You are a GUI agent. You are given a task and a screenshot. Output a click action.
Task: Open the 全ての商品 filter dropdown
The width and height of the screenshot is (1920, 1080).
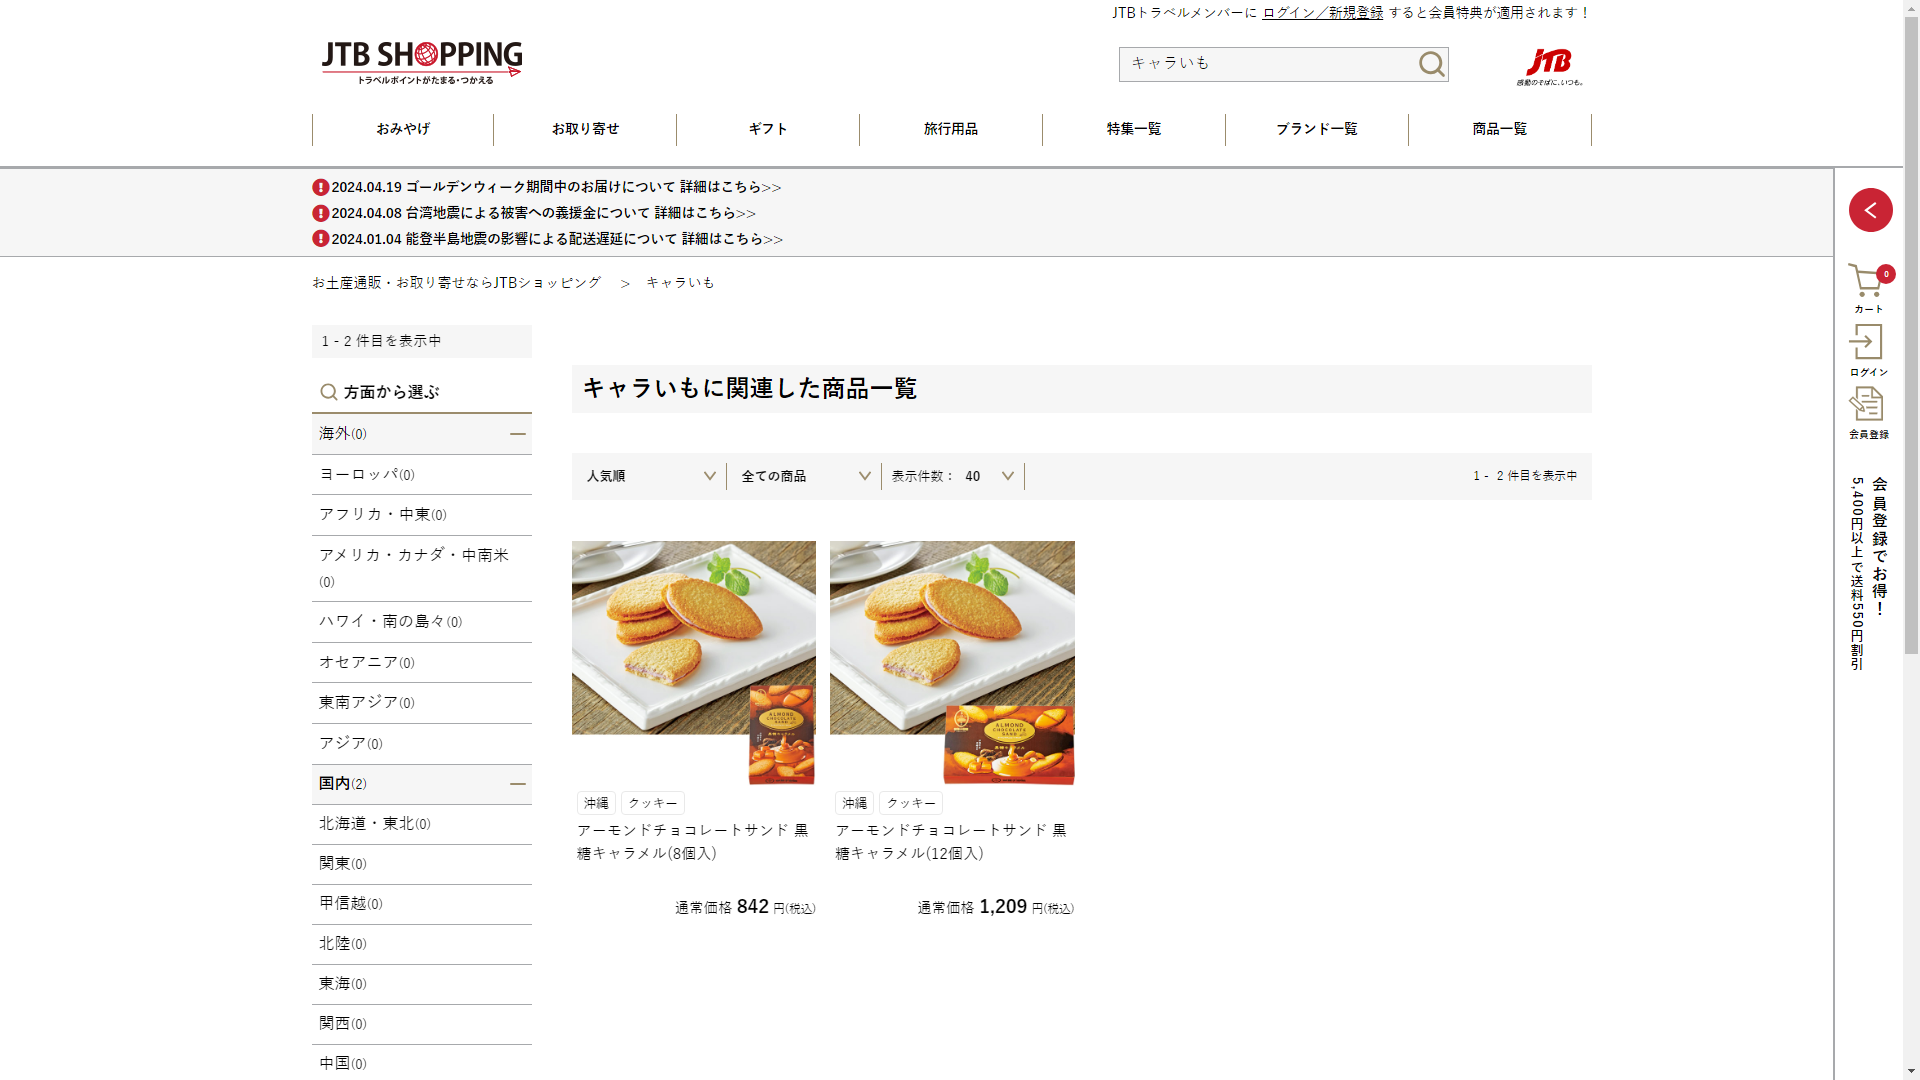point(805,476)
